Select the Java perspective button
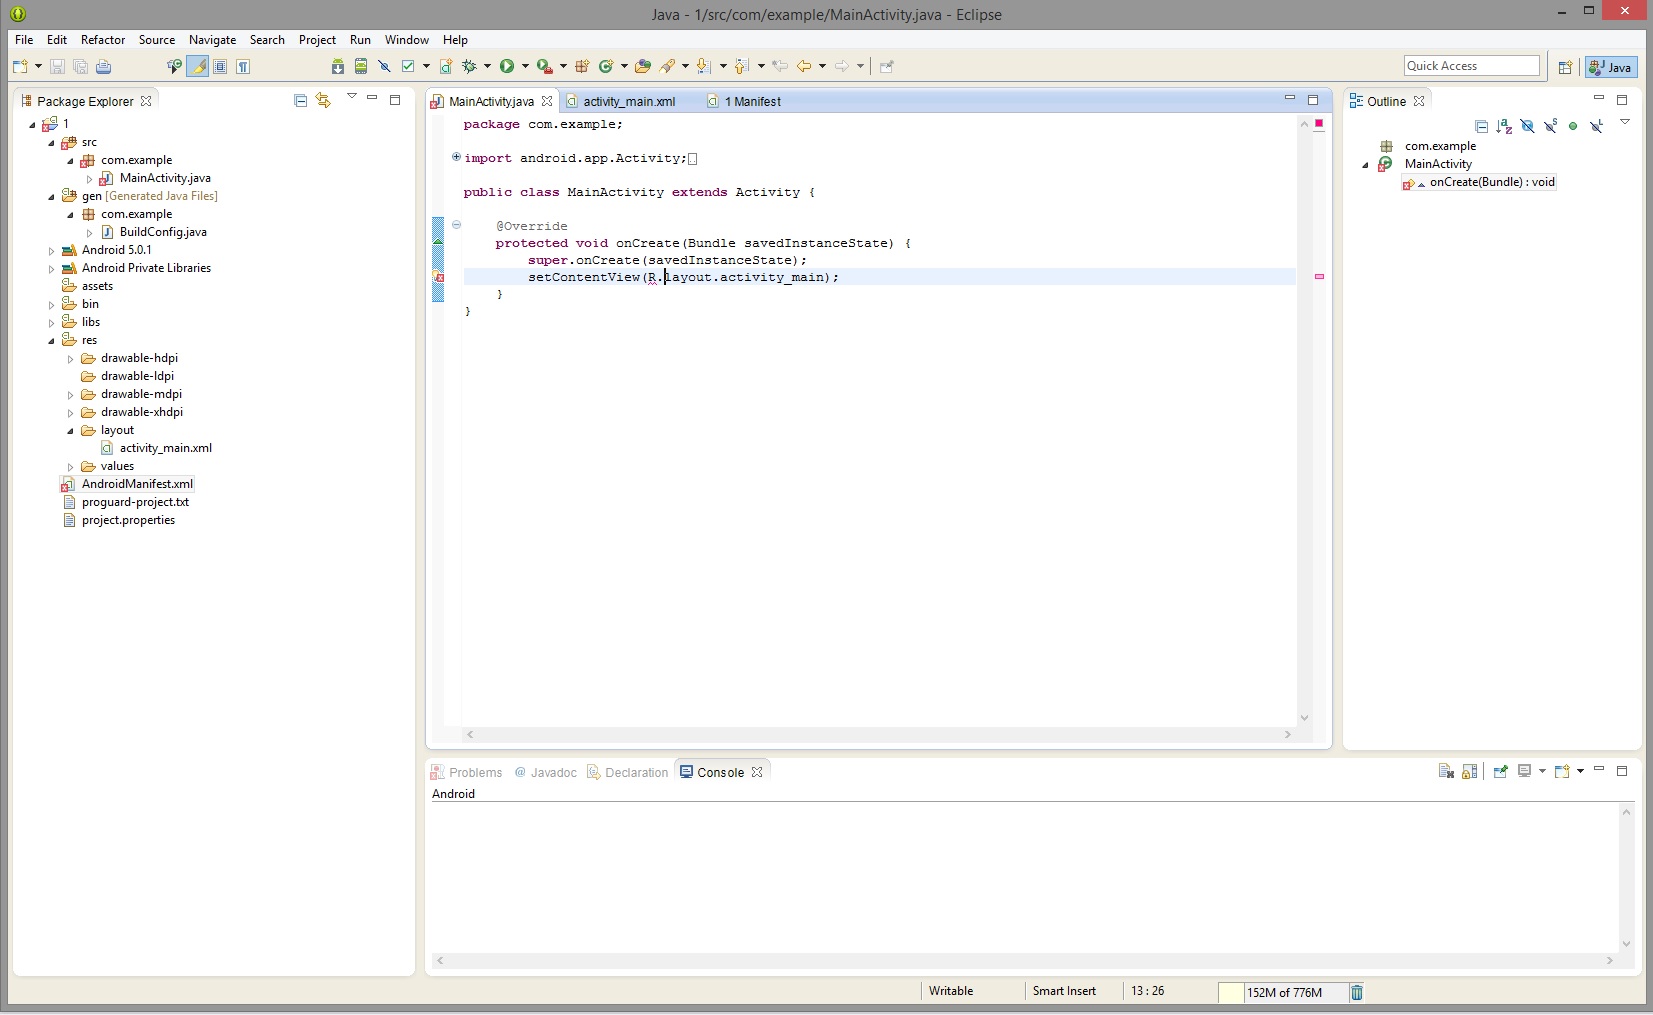Viewport: 1653px width, 1015px height. [1611, 67]
